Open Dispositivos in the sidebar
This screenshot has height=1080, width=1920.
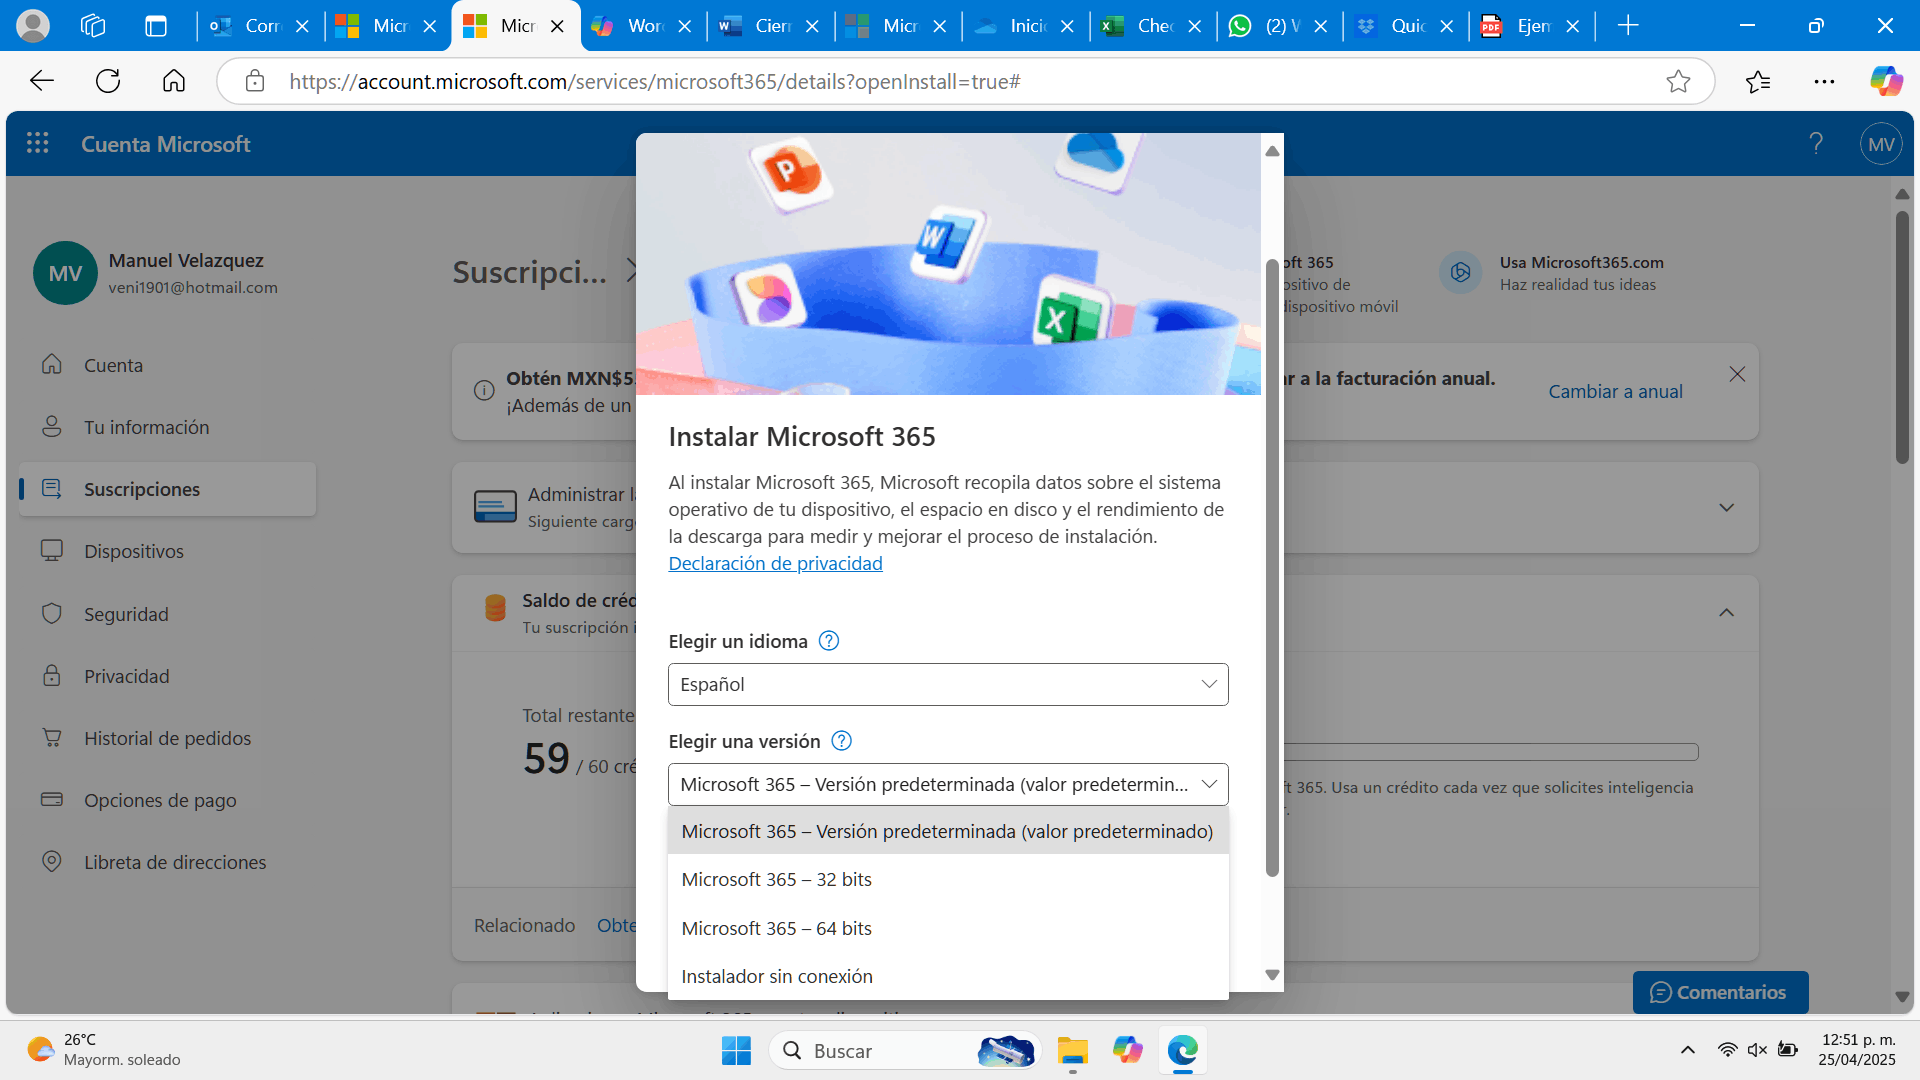pyautogui.click(x=133, y=551)
